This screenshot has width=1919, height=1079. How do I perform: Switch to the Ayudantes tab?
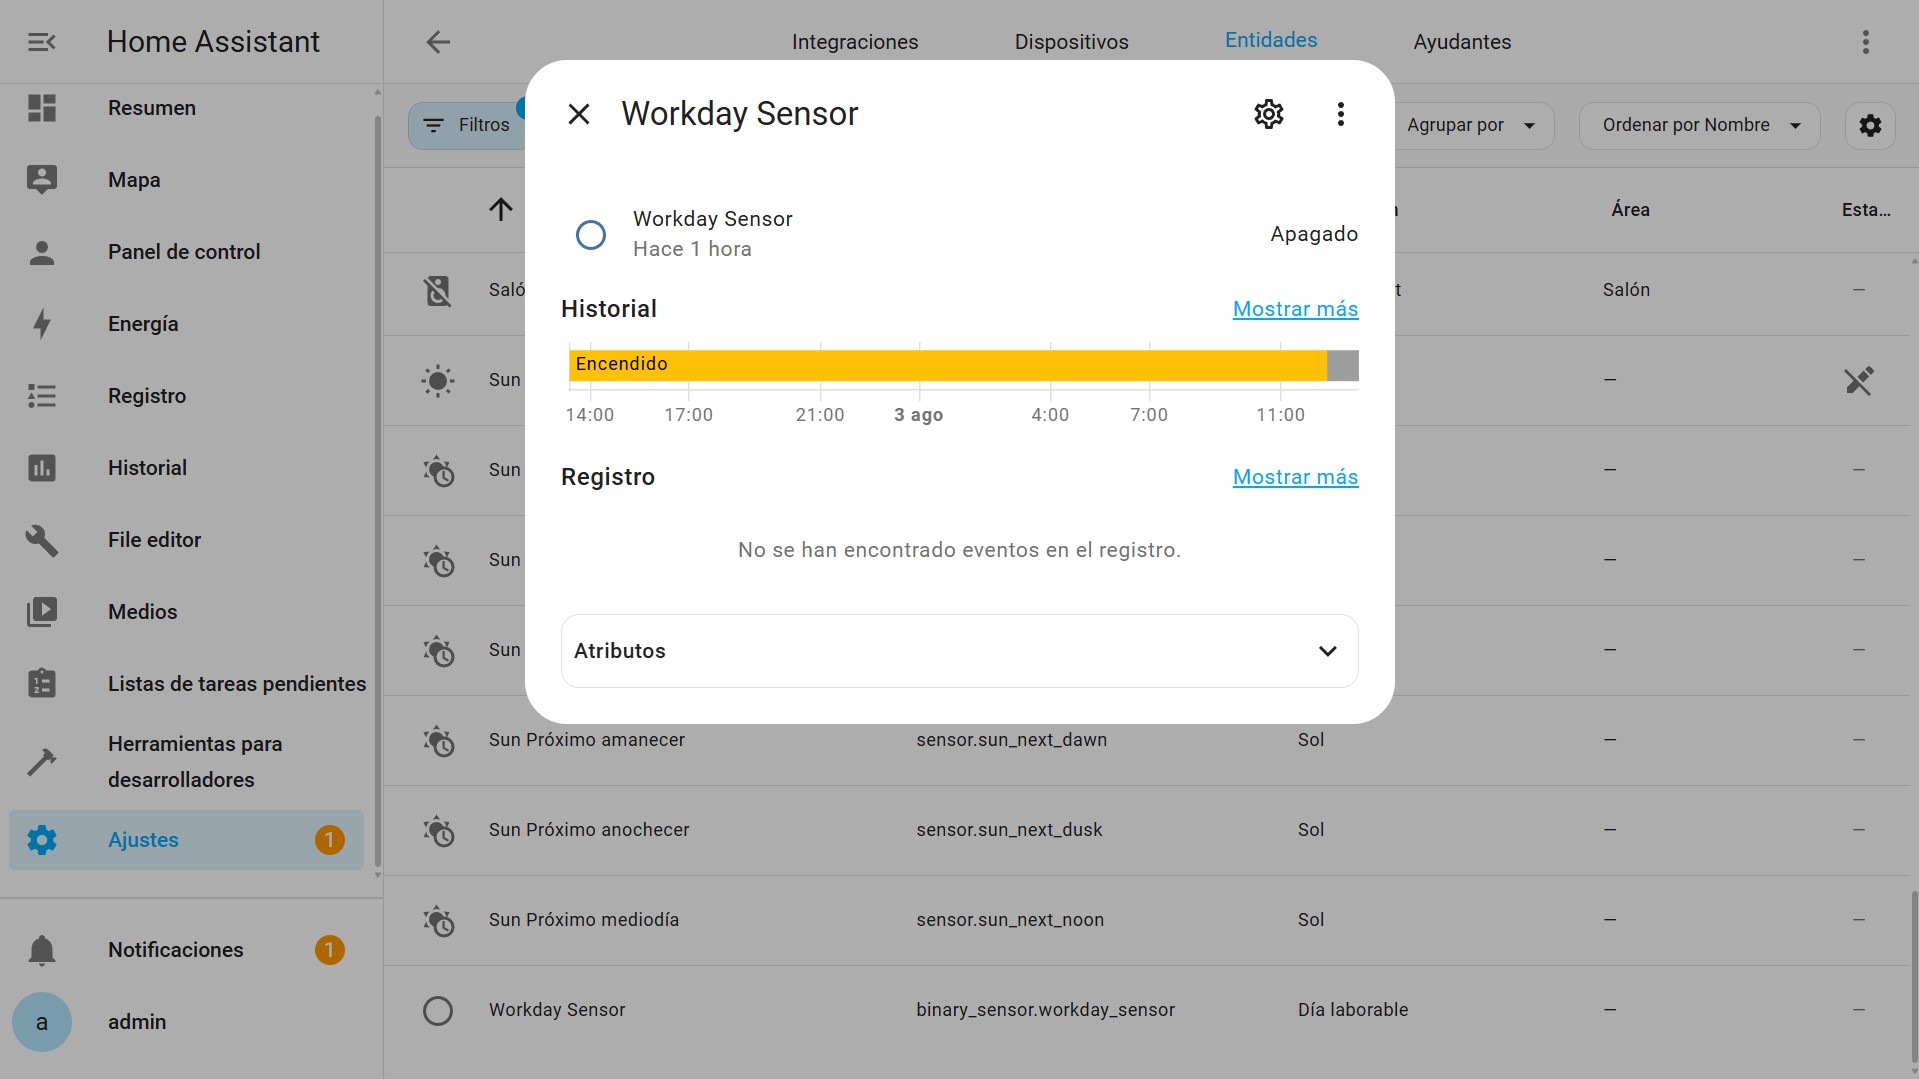tap(1461, 42)
